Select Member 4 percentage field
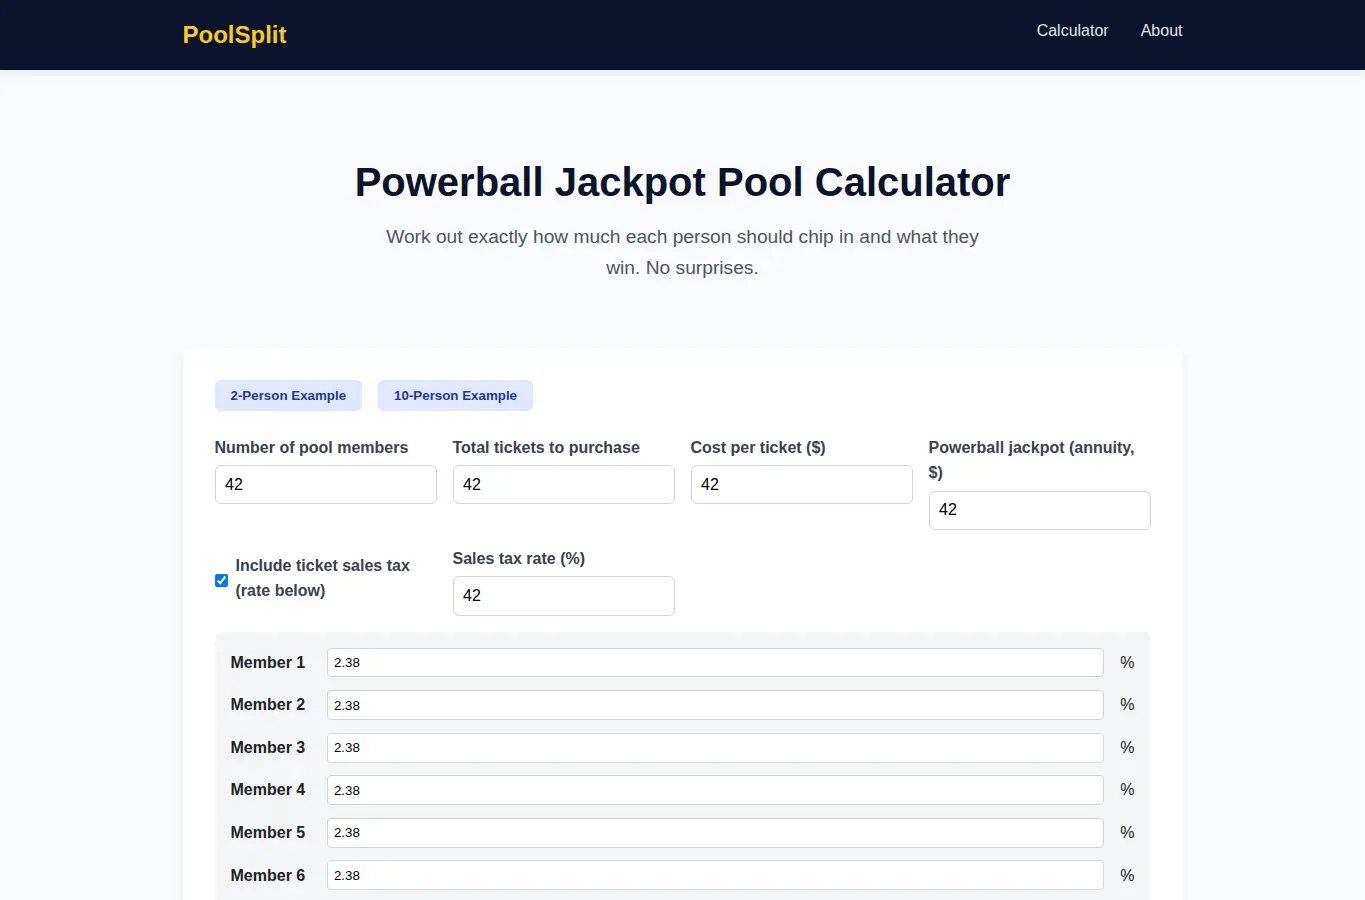 [715, 790]
